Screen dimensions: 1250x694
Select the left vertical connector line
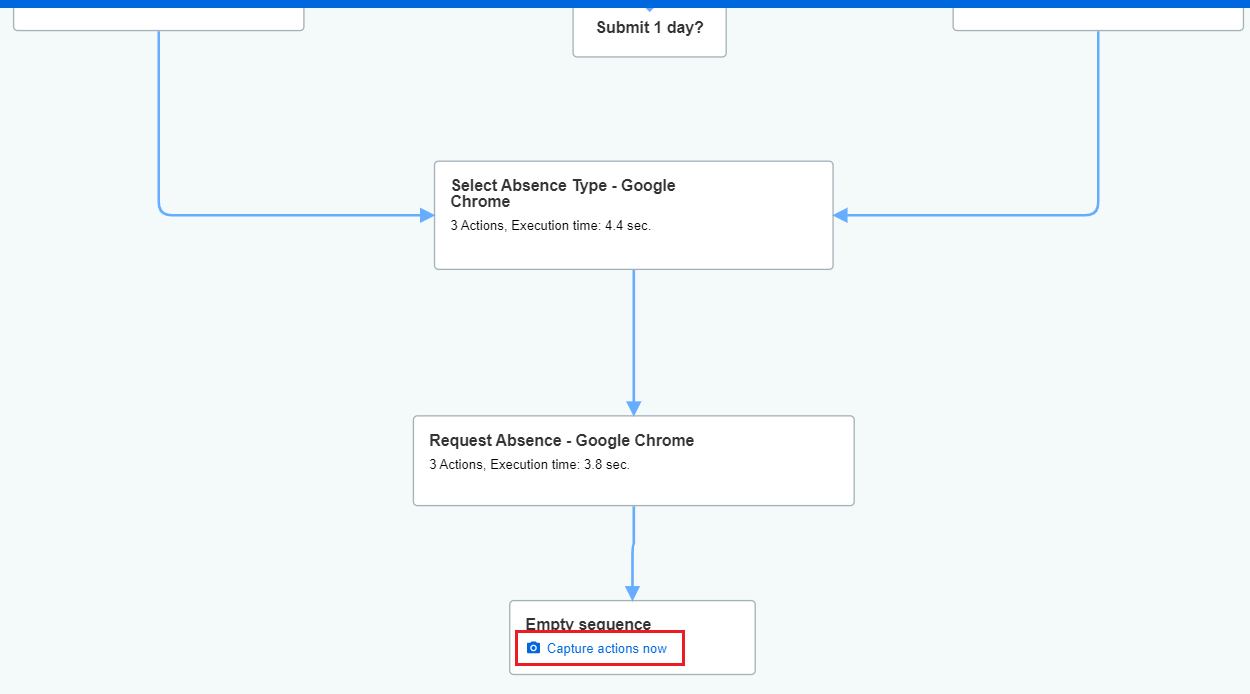[158, 120]
